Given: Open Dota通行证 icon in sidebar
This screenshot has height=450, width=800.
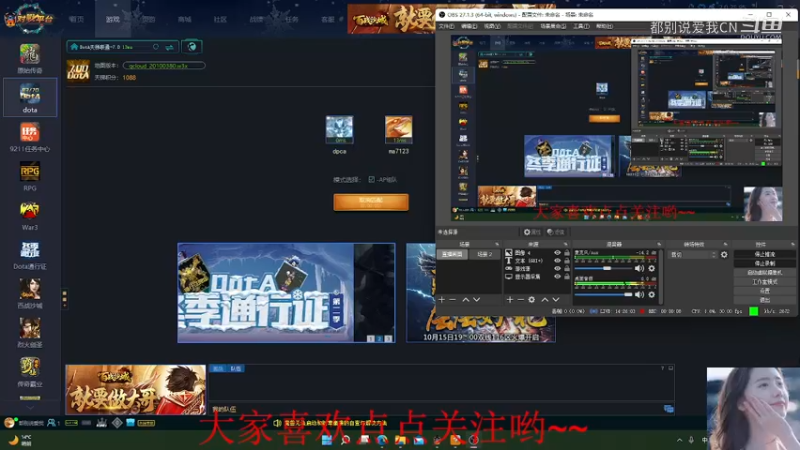Looking at the screenshot, I should (30, 255).
